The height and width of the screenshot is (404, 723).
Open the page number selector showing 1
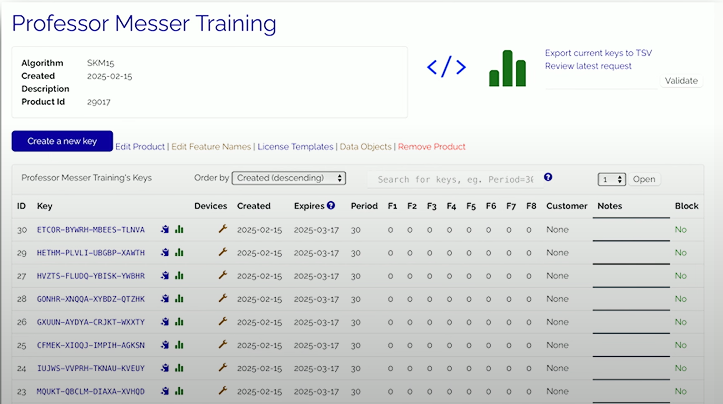pos(611,179)
